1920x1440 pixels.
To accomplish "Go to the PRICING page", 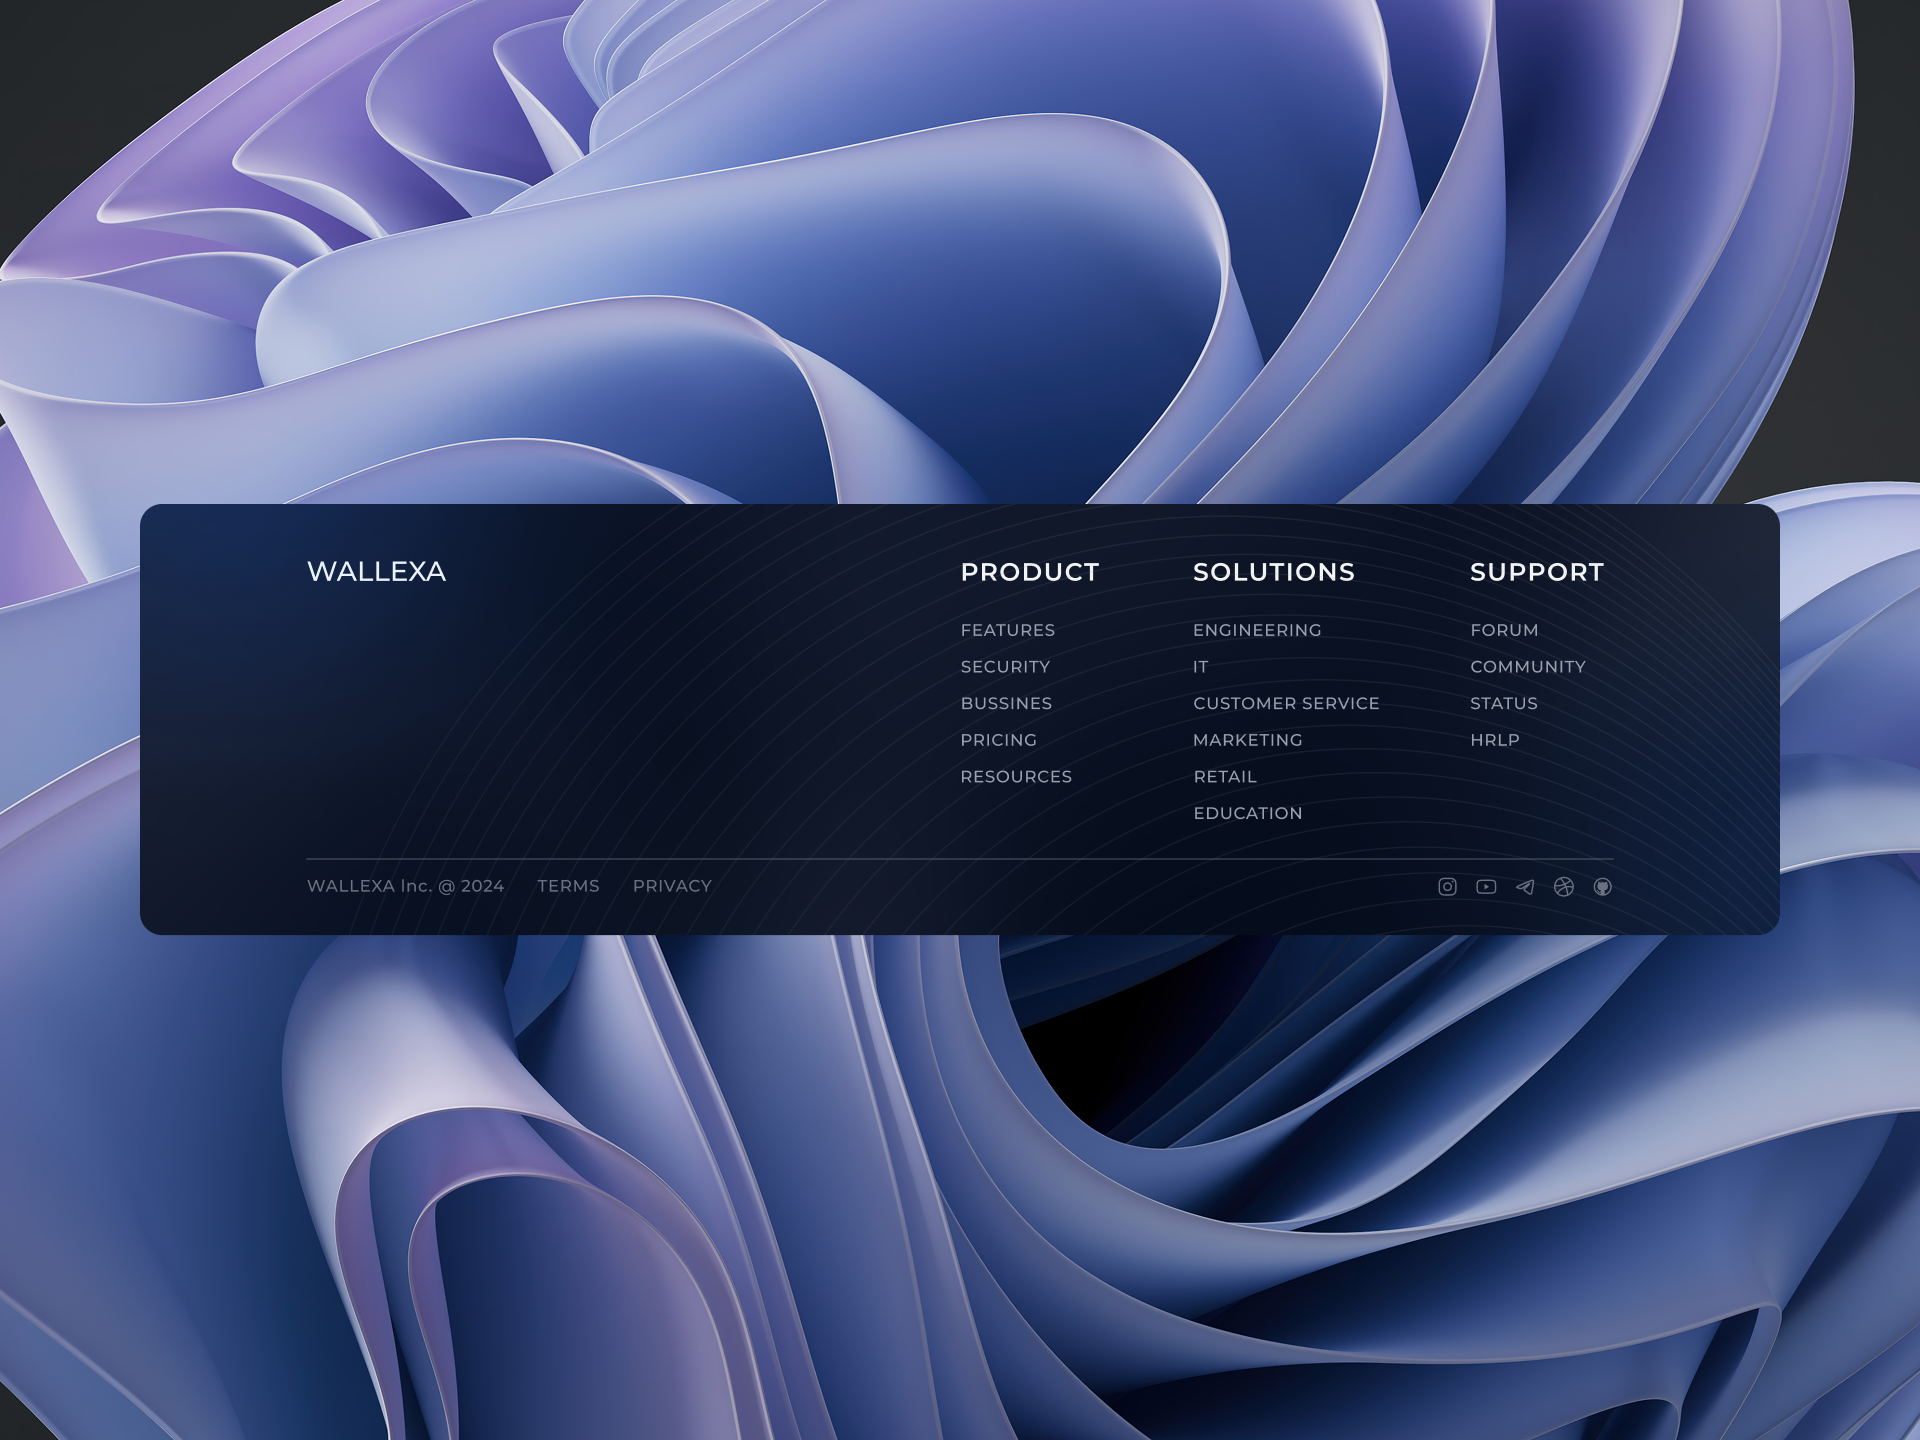I will click(999, 740).
